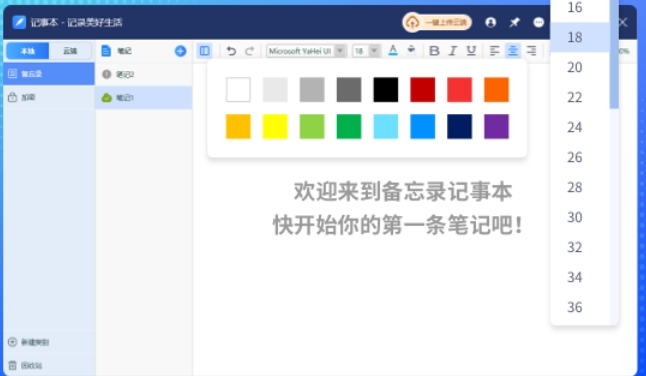Select the 备忘录 memo category
The width and height of the screenshot is (646, 376).
[49, 74]
